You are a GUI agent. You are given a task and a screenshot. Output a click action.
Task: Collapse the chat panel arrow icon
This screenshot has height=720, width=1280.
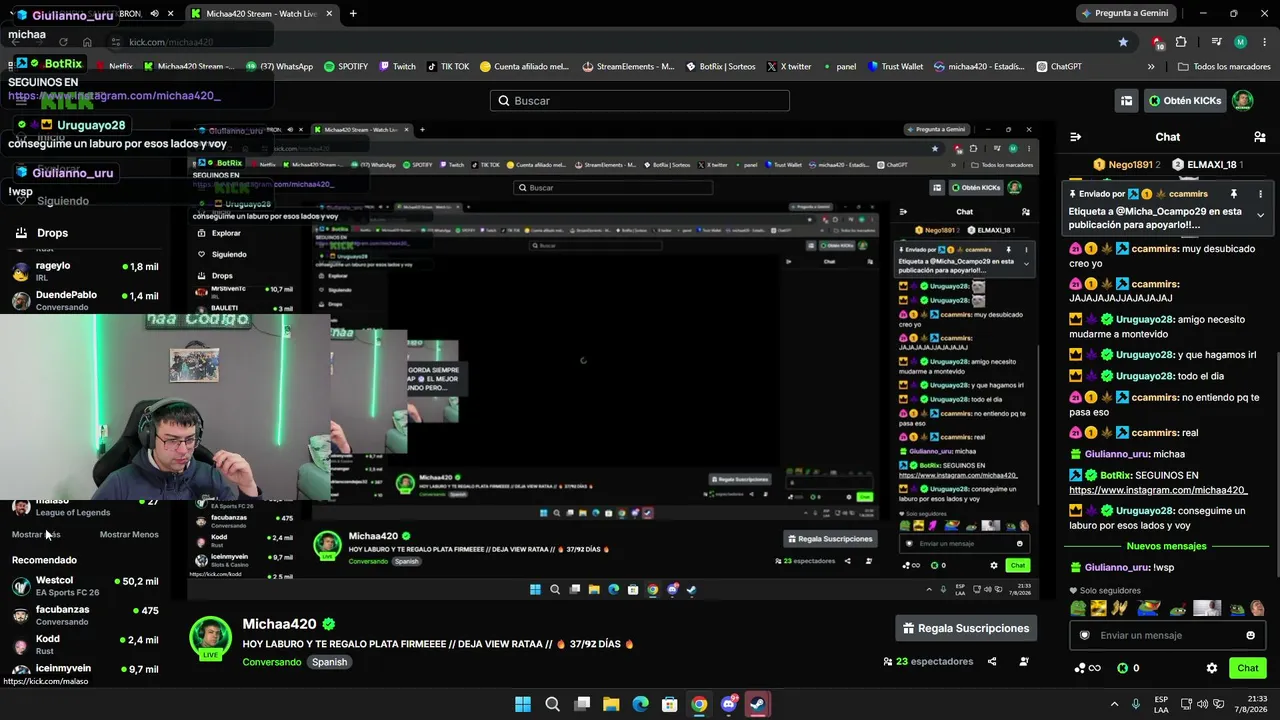click(x=1075, y=137)
